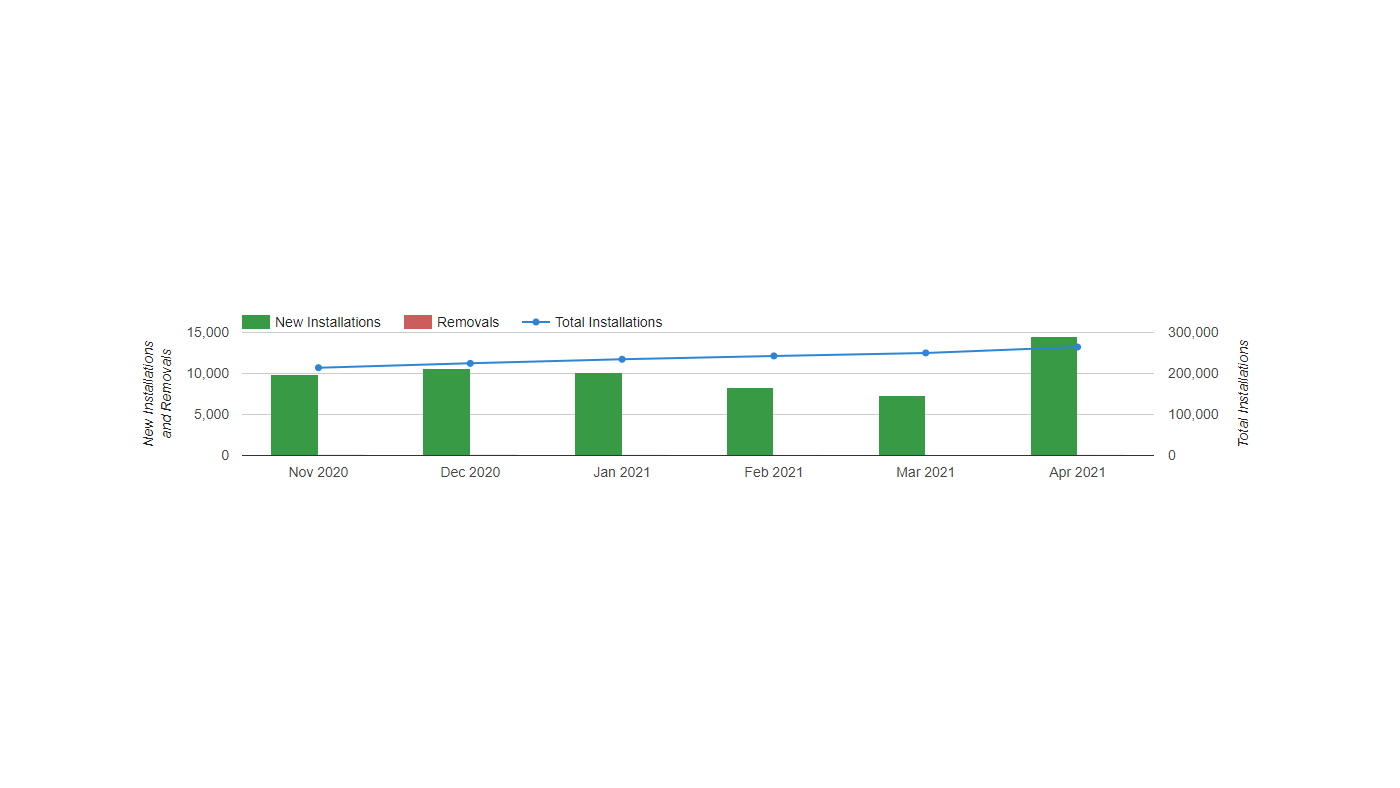
Task: Click the Mar 2021 line data point
Action: 926,353
